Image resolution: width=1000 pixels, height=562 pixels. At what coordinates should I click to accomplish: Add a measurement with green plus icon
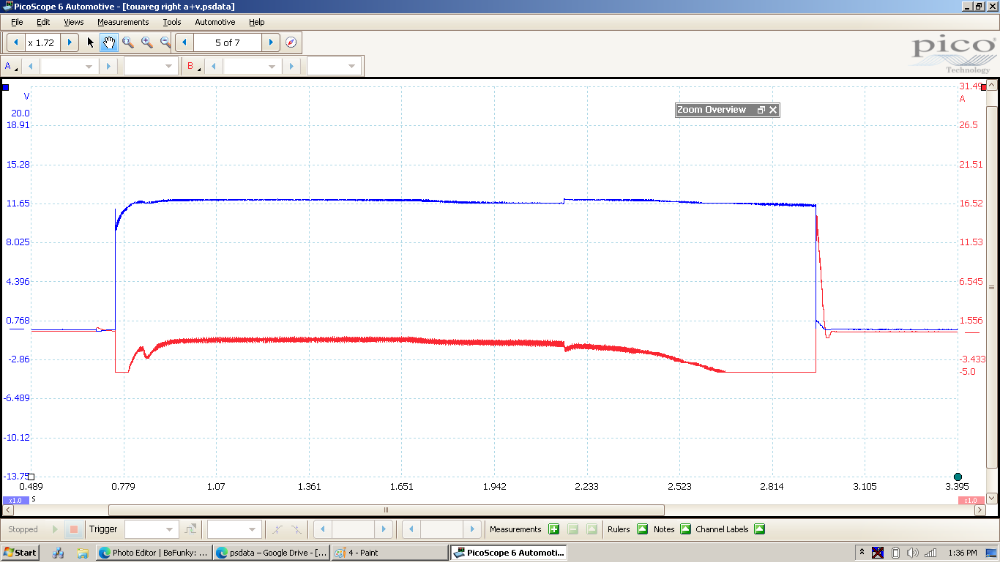(554, 529)
